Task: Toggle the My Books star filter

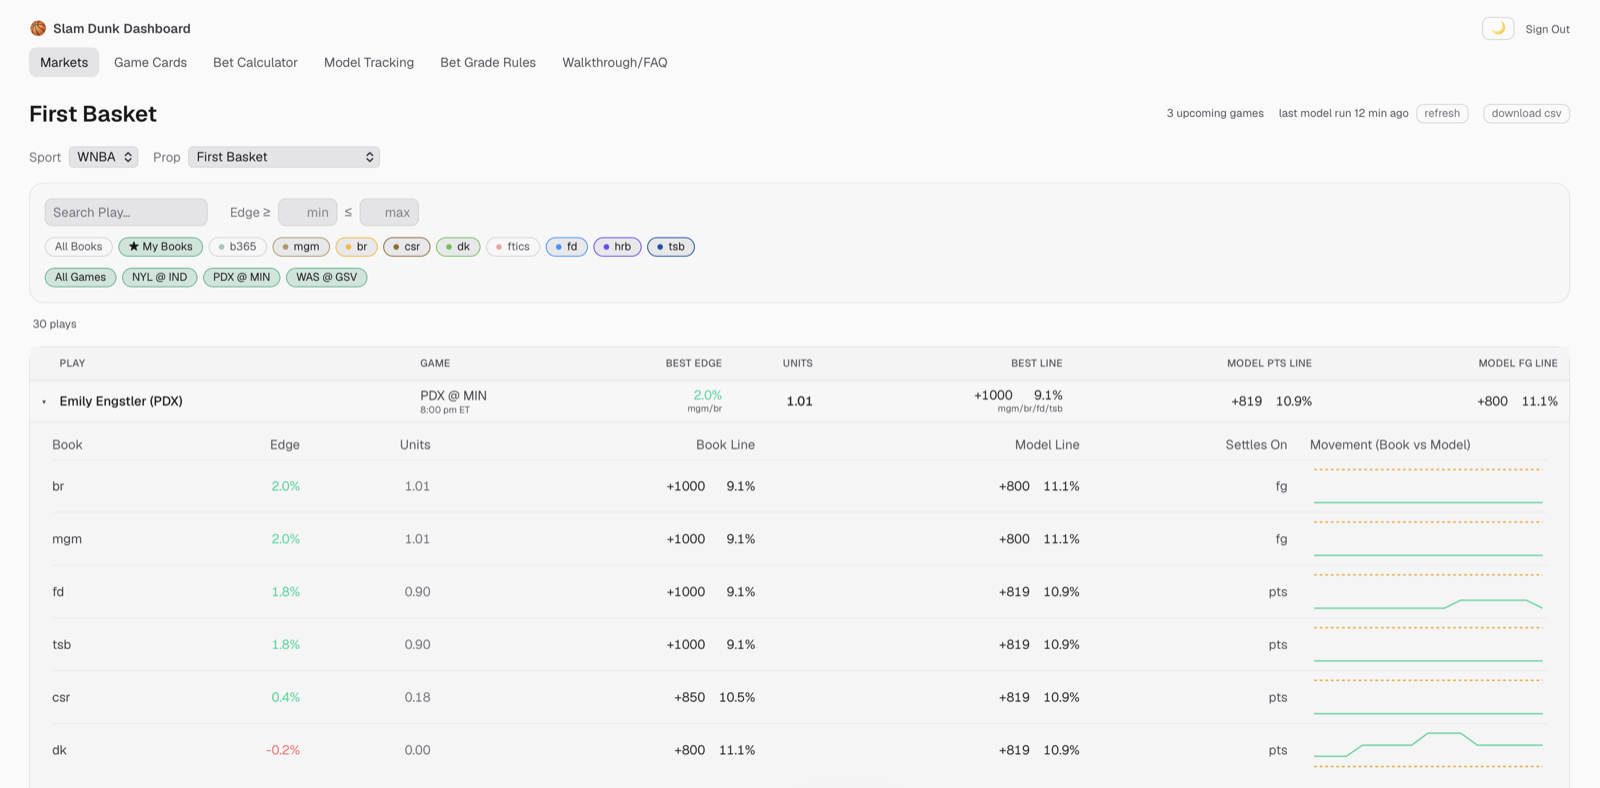Action: pos(161,247)
